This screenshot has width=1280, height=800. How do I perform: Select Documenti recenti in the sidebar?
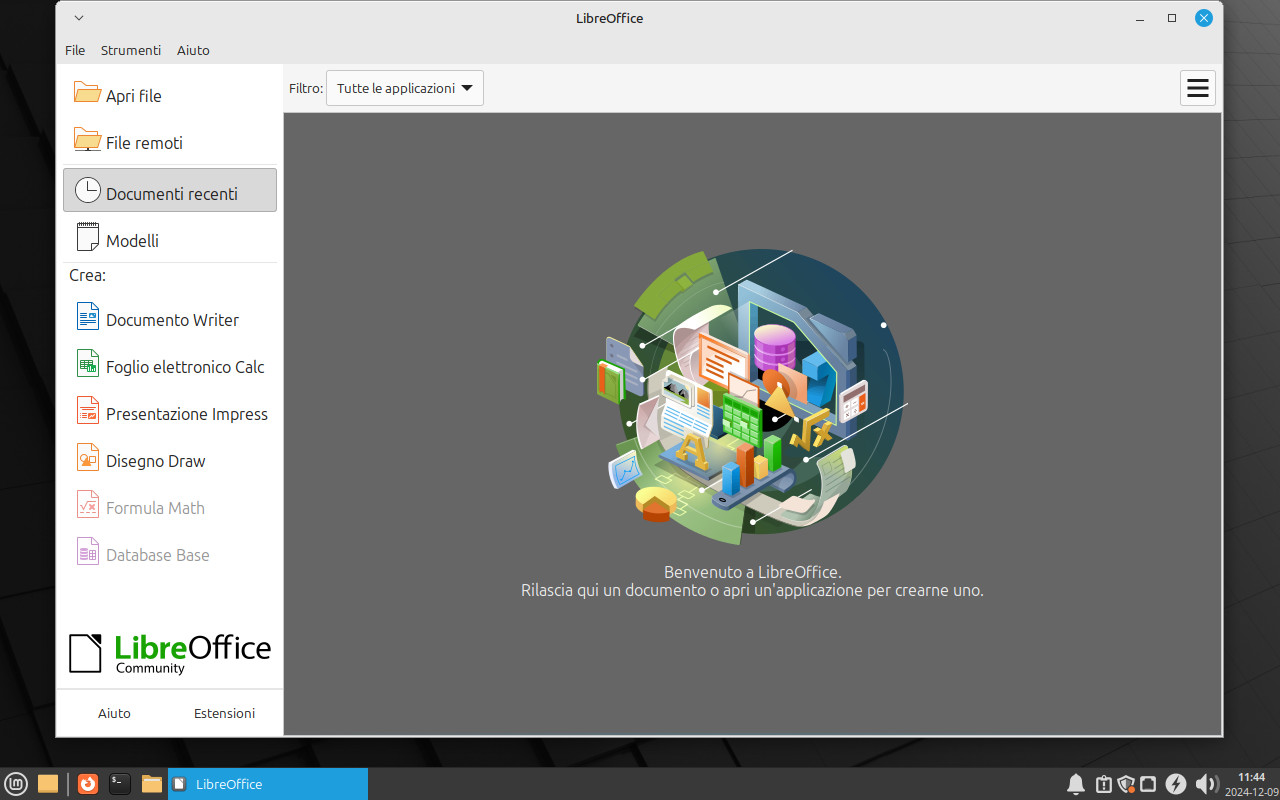170,191
